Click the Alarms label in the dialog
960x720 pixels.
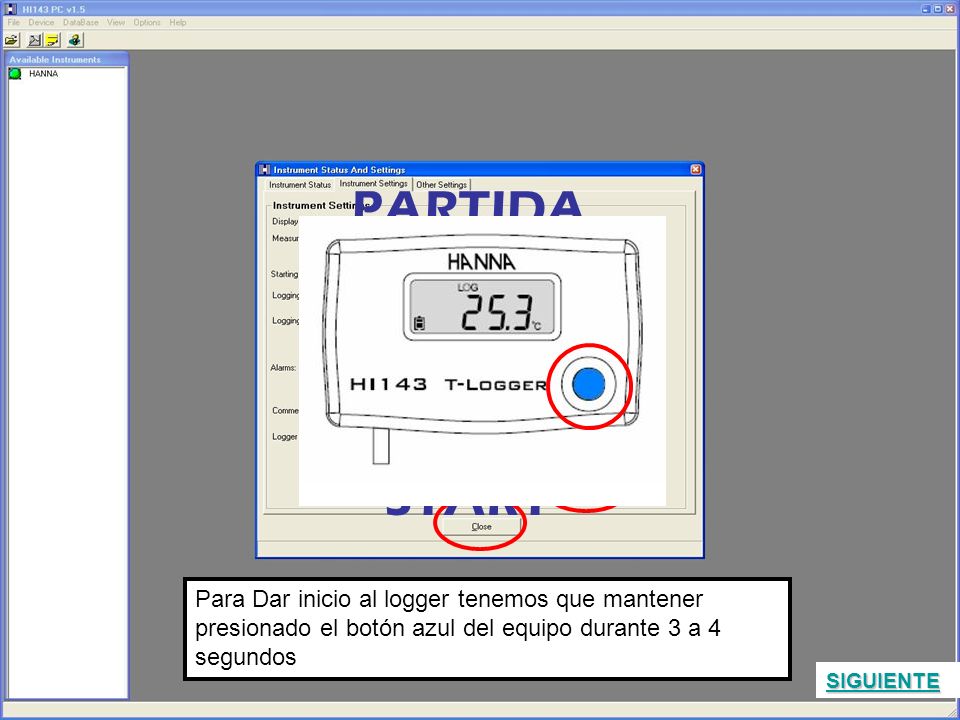(x=283, y=368)
